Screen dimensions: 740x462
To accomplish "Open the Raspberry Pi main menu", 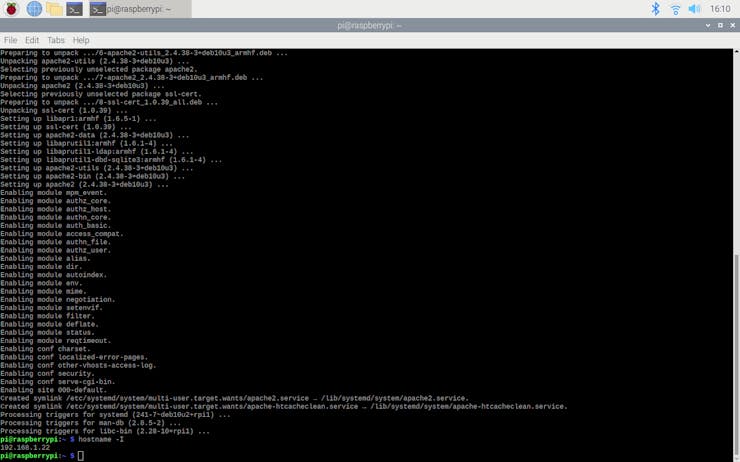I will click(x=11, y=8).
